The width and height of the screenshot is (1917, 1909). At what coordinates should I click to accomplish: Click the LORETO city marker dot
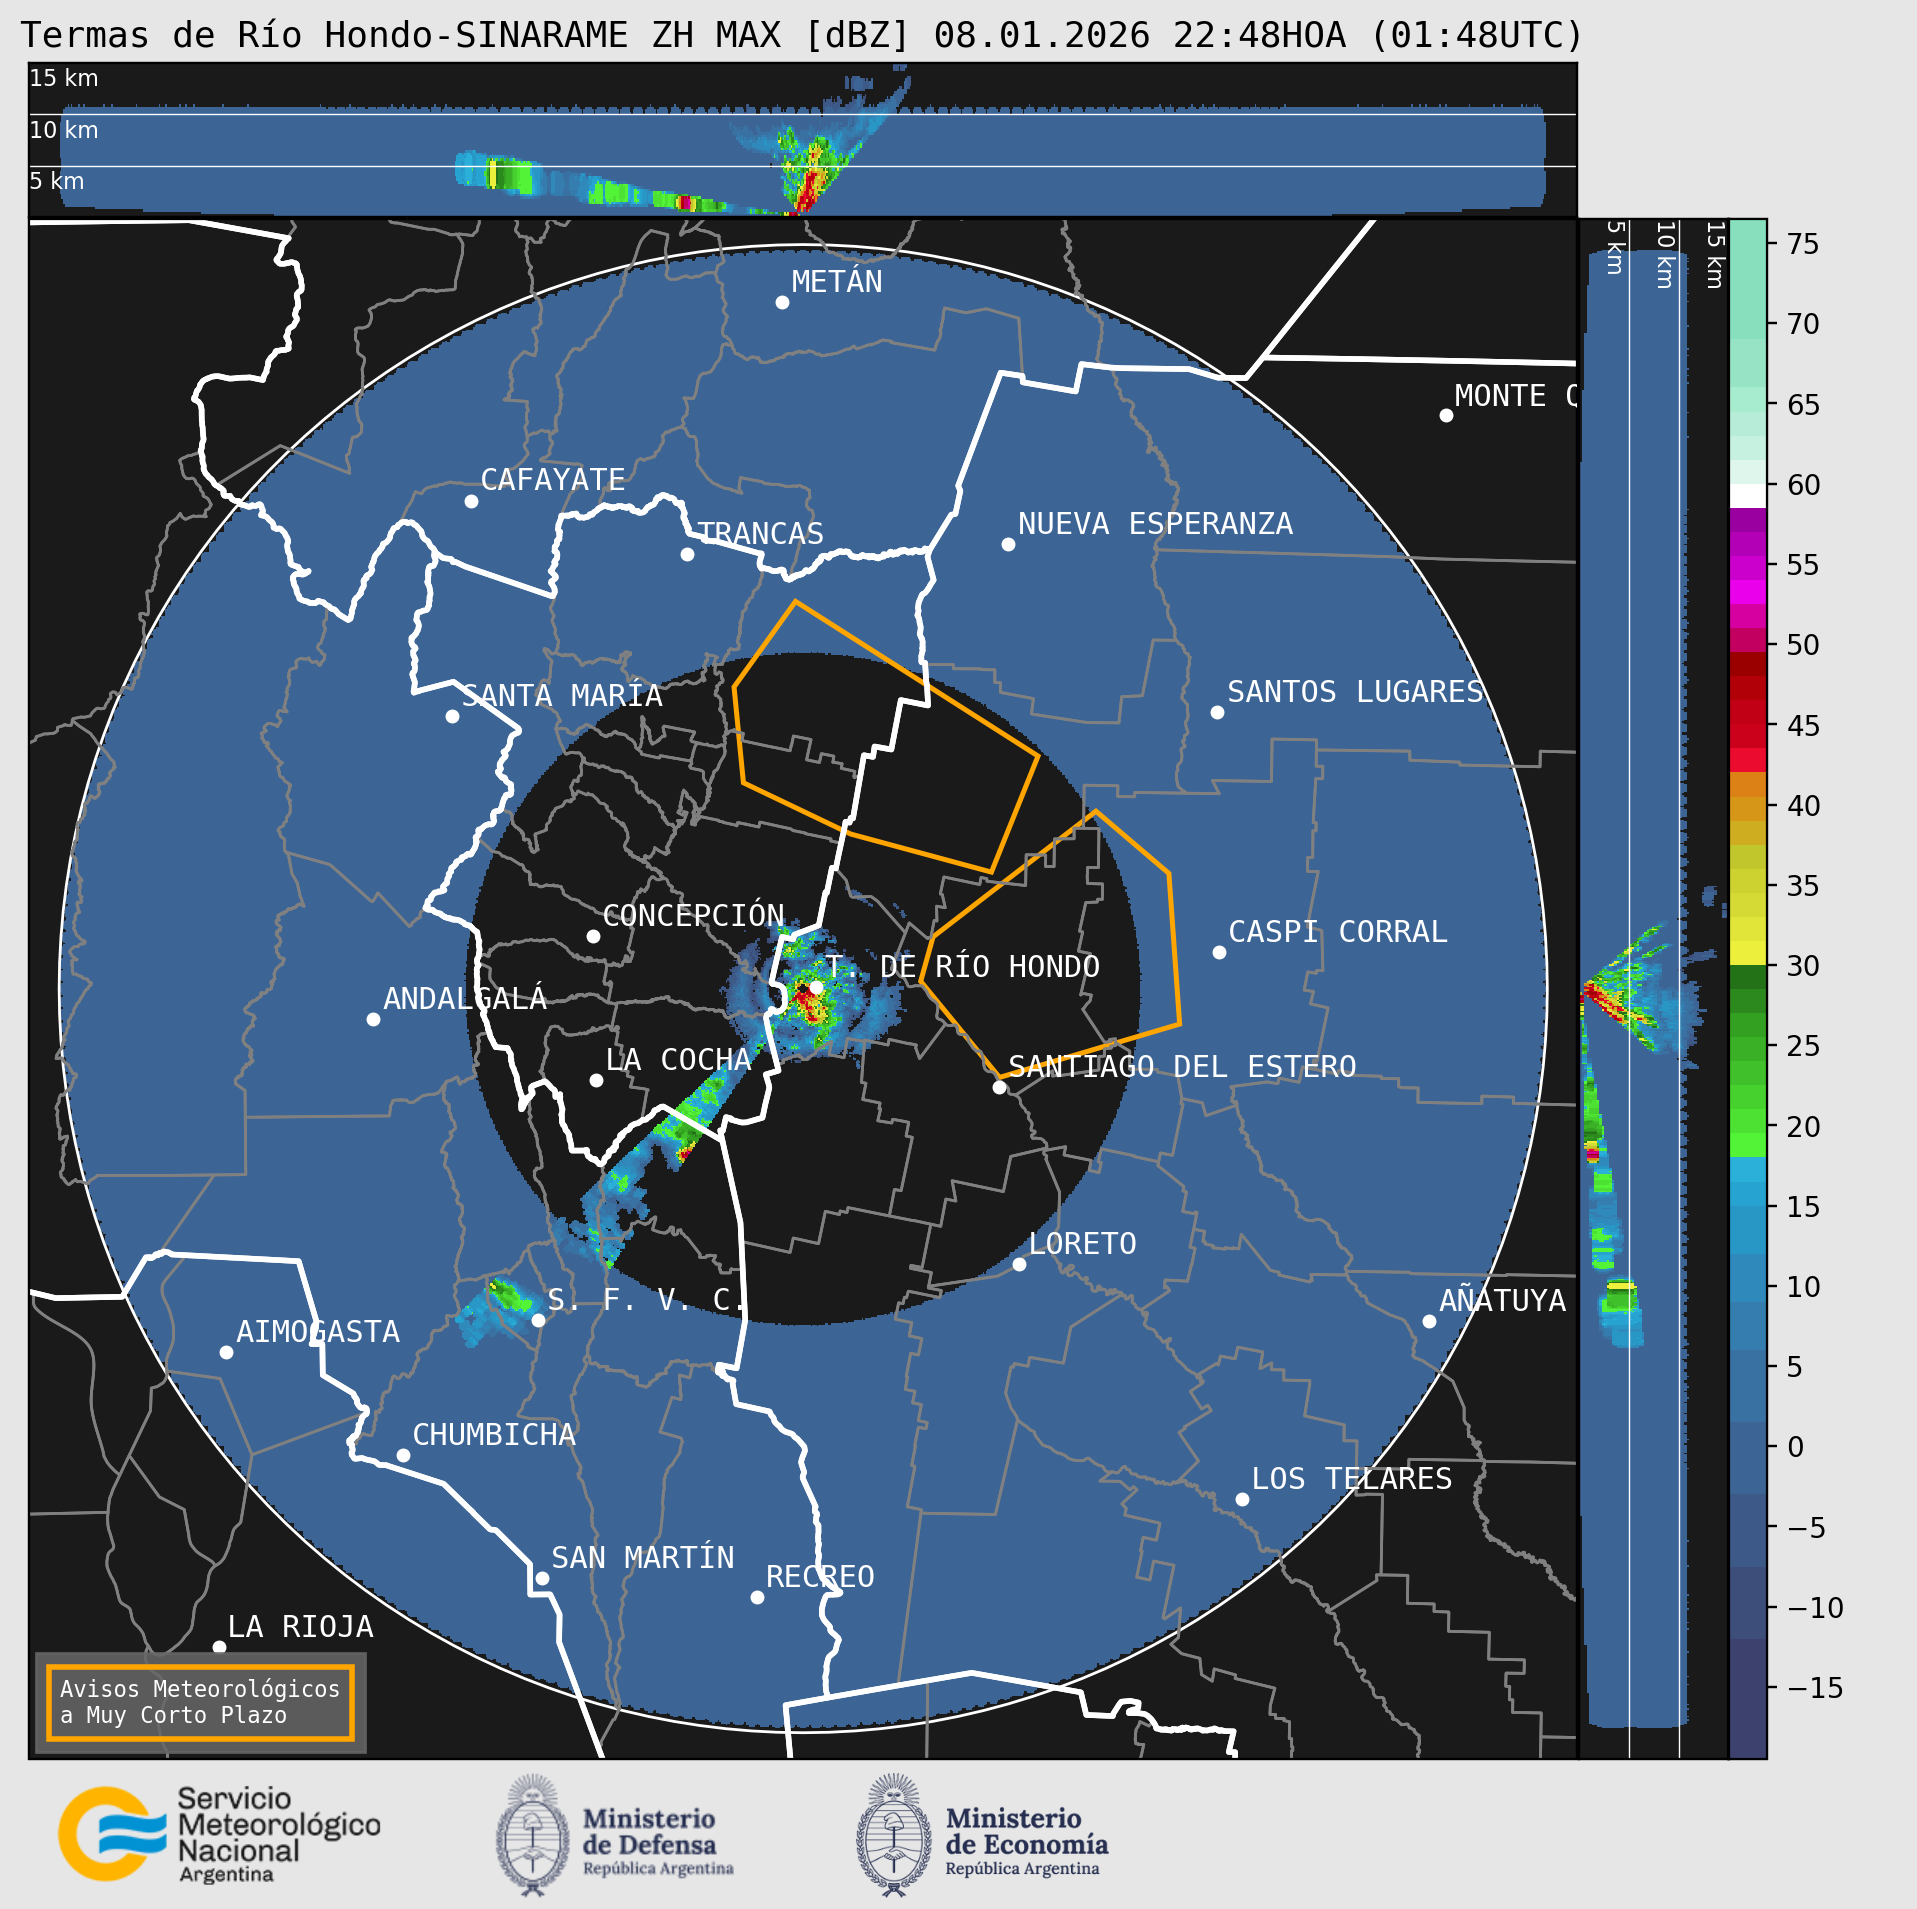pos(1019,1264)
